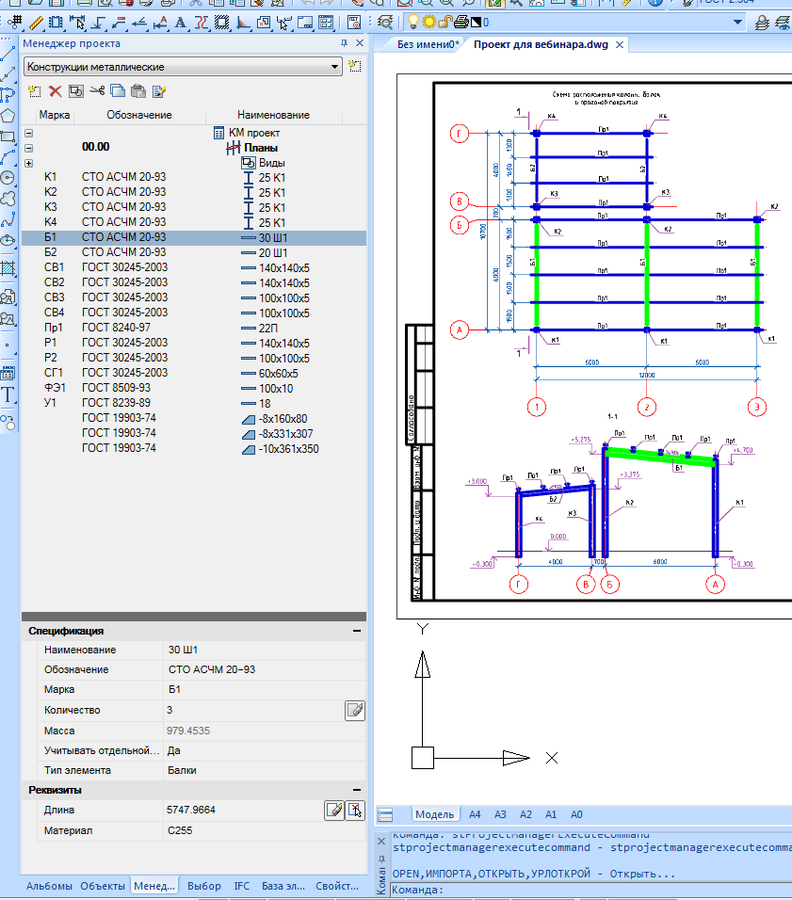This screenshot has height=900, width=792.
Task: Click delete button next to Длина
Action: [356, 810]
